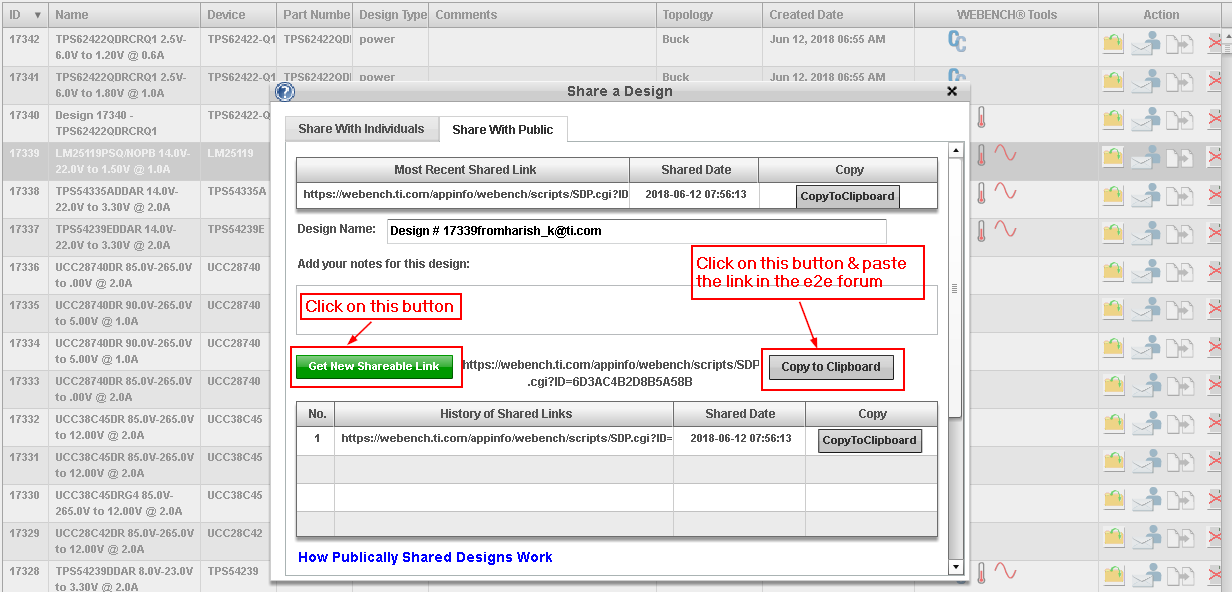Click the Design Name input field

pos(636,231)
